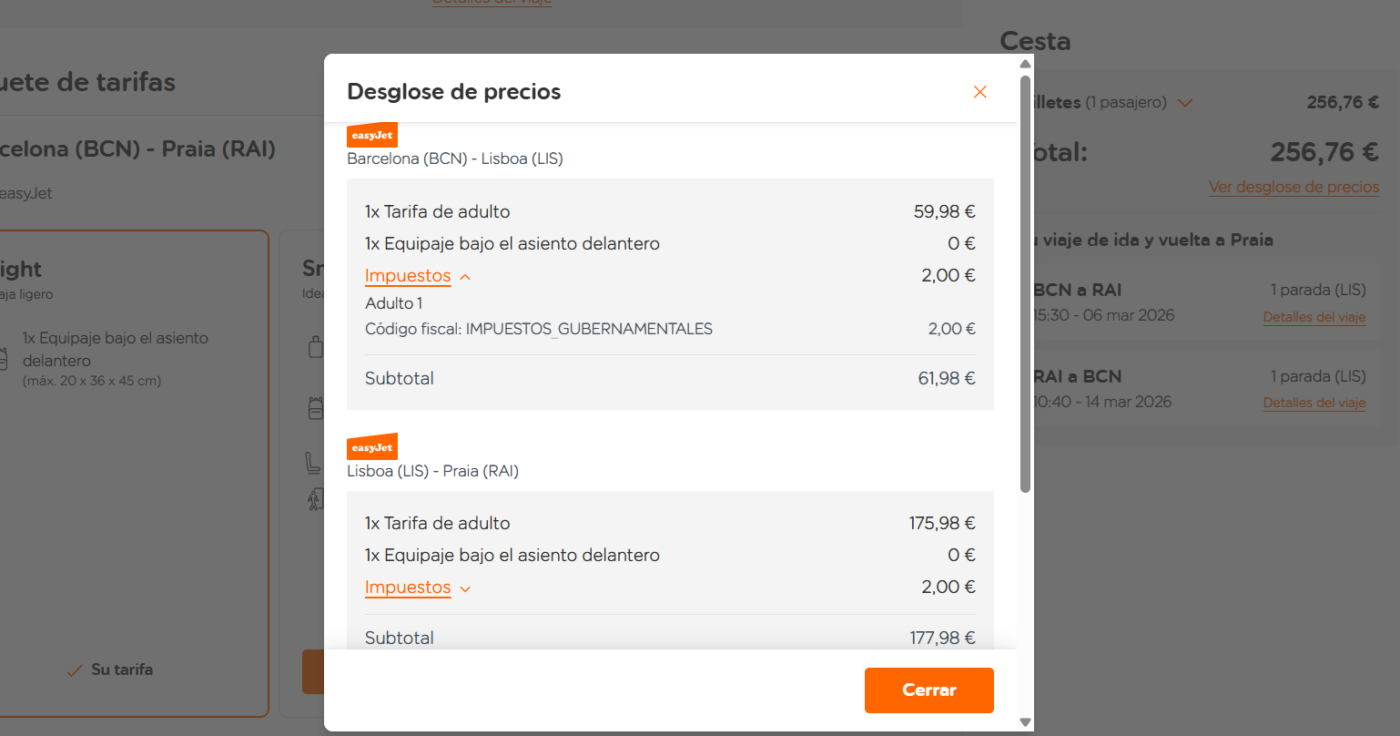Click the walking passenger icon in the Smart card

coord(314,498)
